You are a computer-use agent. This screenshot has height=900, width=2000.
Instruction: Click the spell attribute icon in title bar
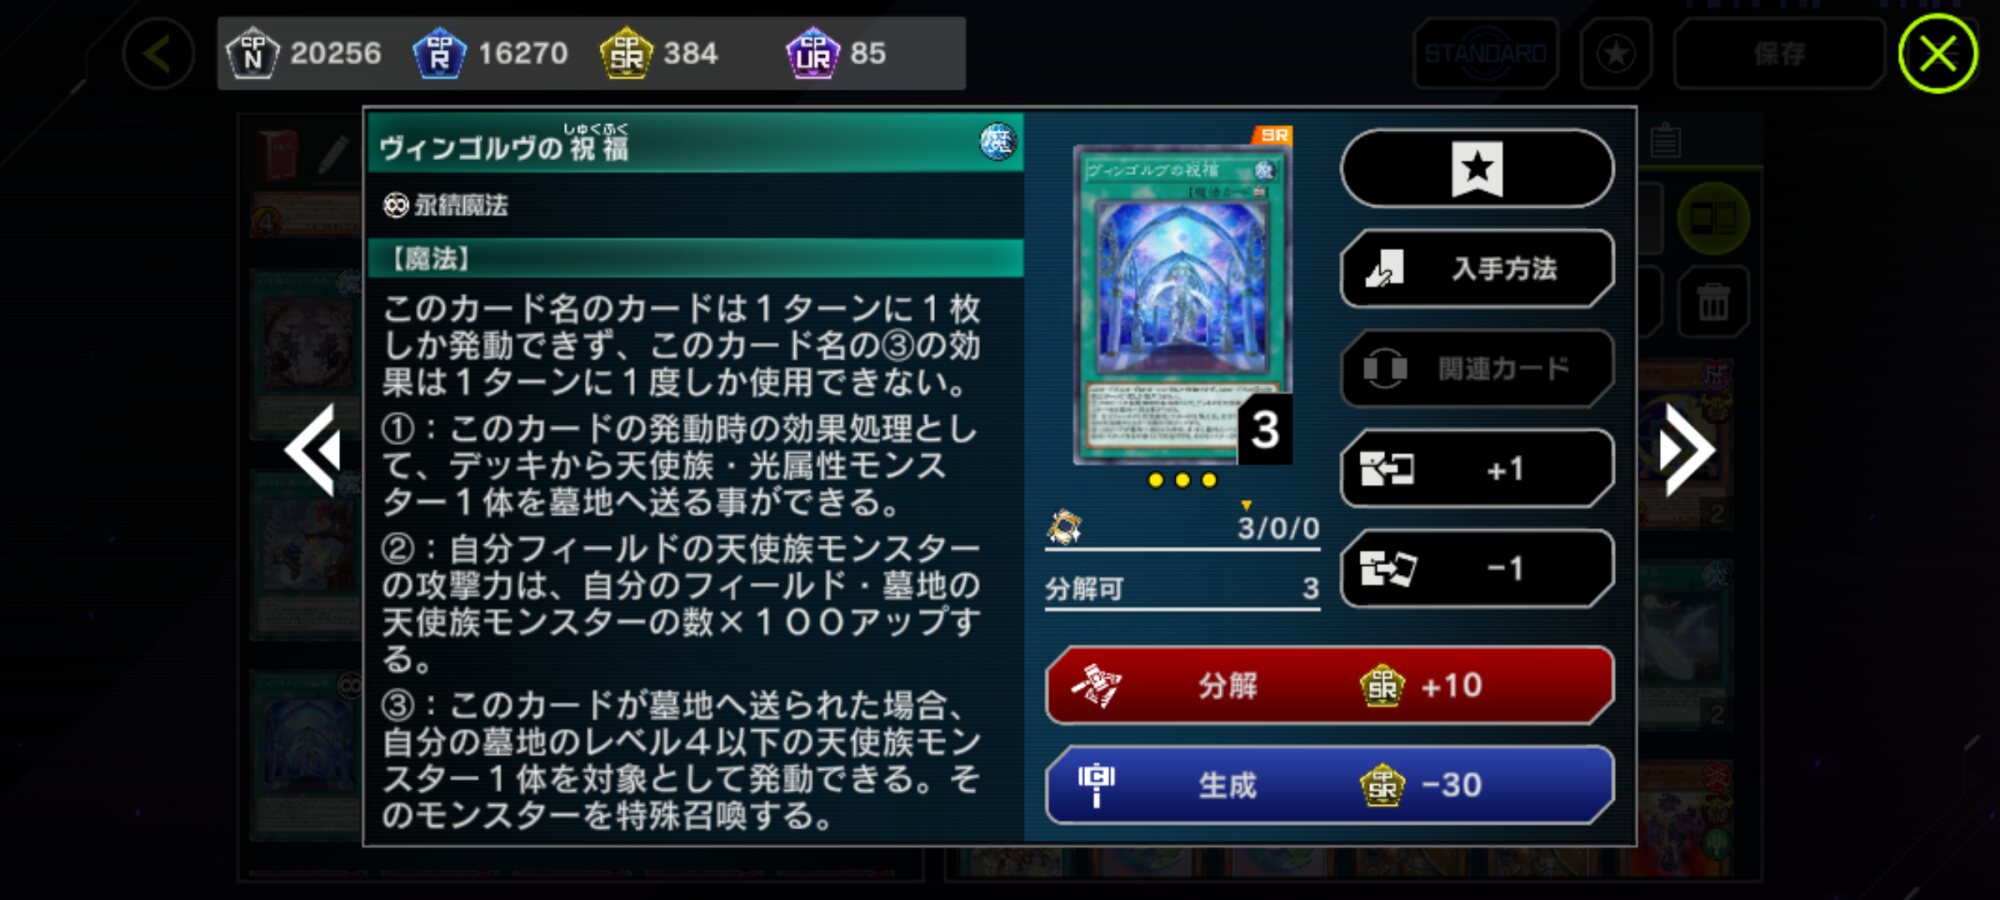click(x=997, y=142)
